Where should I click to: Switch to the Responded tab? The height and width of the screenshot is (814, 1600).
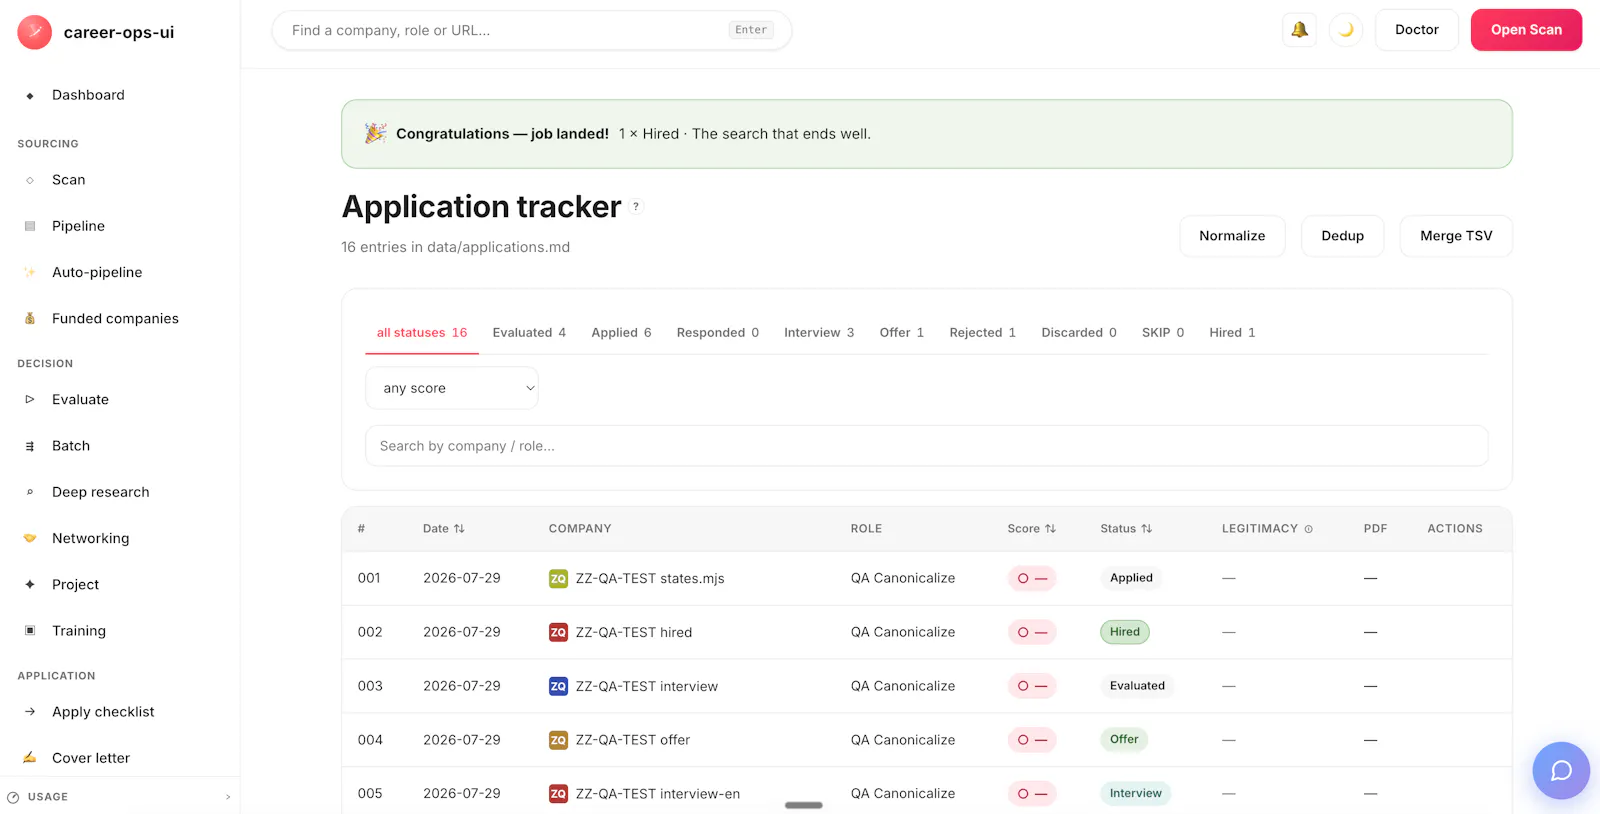(718, 333)
